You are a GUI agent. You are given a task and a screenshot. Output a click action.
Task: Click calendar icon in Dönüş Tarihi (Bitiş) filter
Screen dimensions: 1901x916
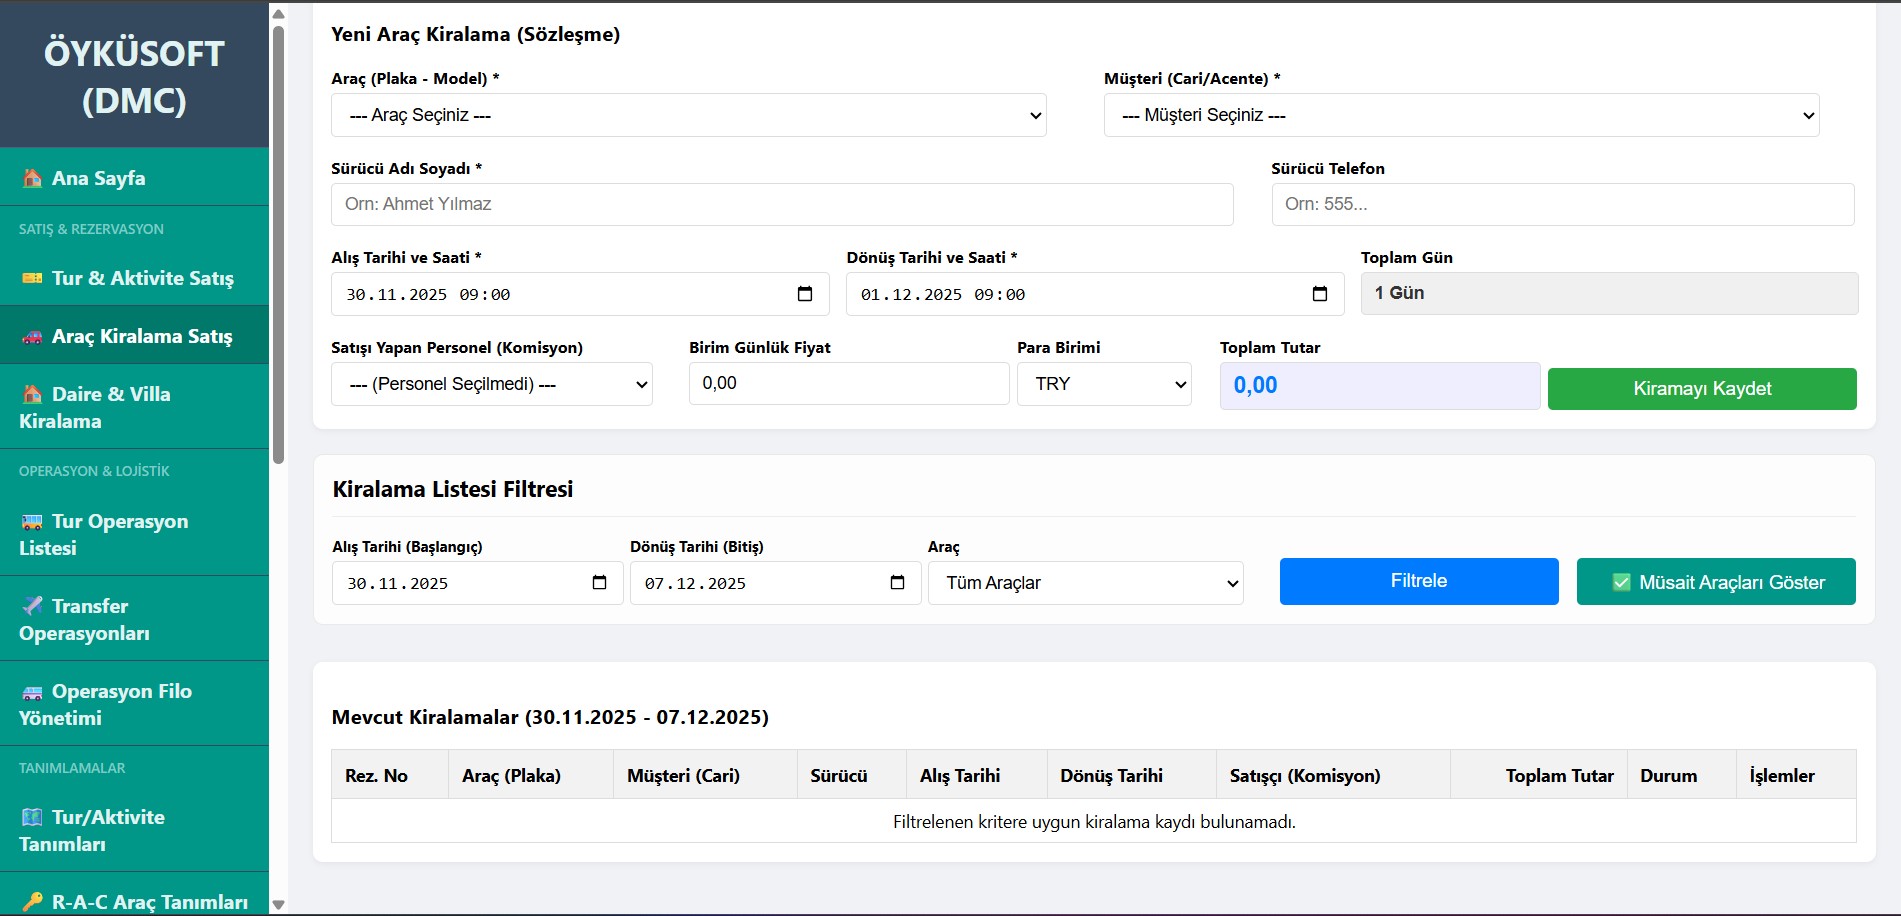point(897,583)
